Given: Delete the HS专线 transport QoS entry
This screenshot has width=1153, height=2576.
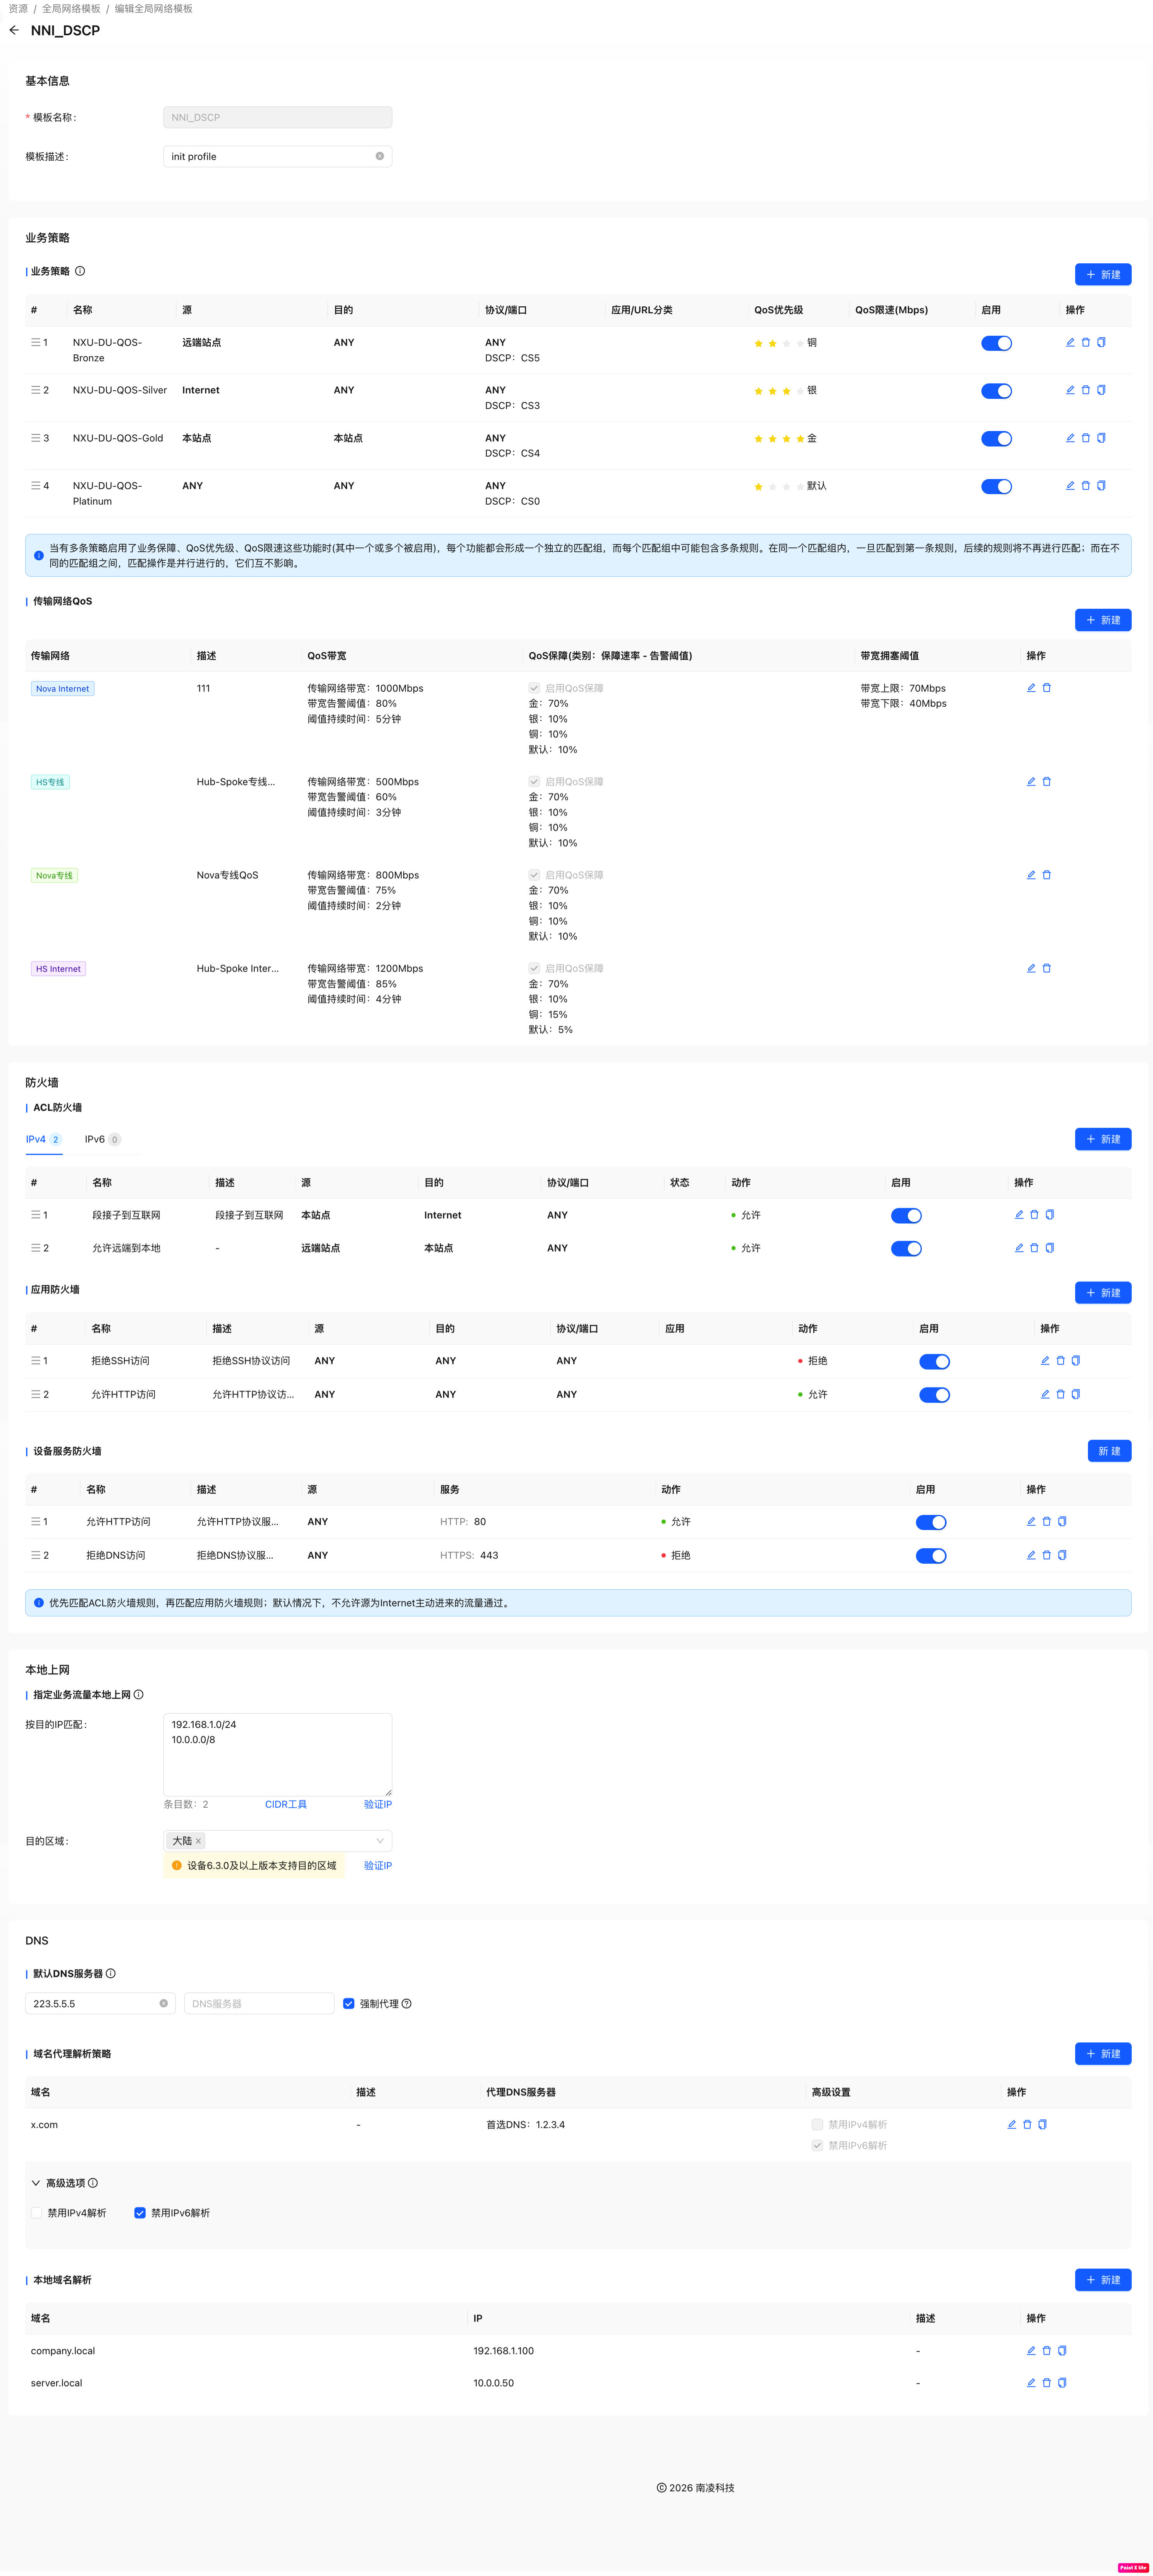Looking at the screenshot, I should [x=1047, y=782].
